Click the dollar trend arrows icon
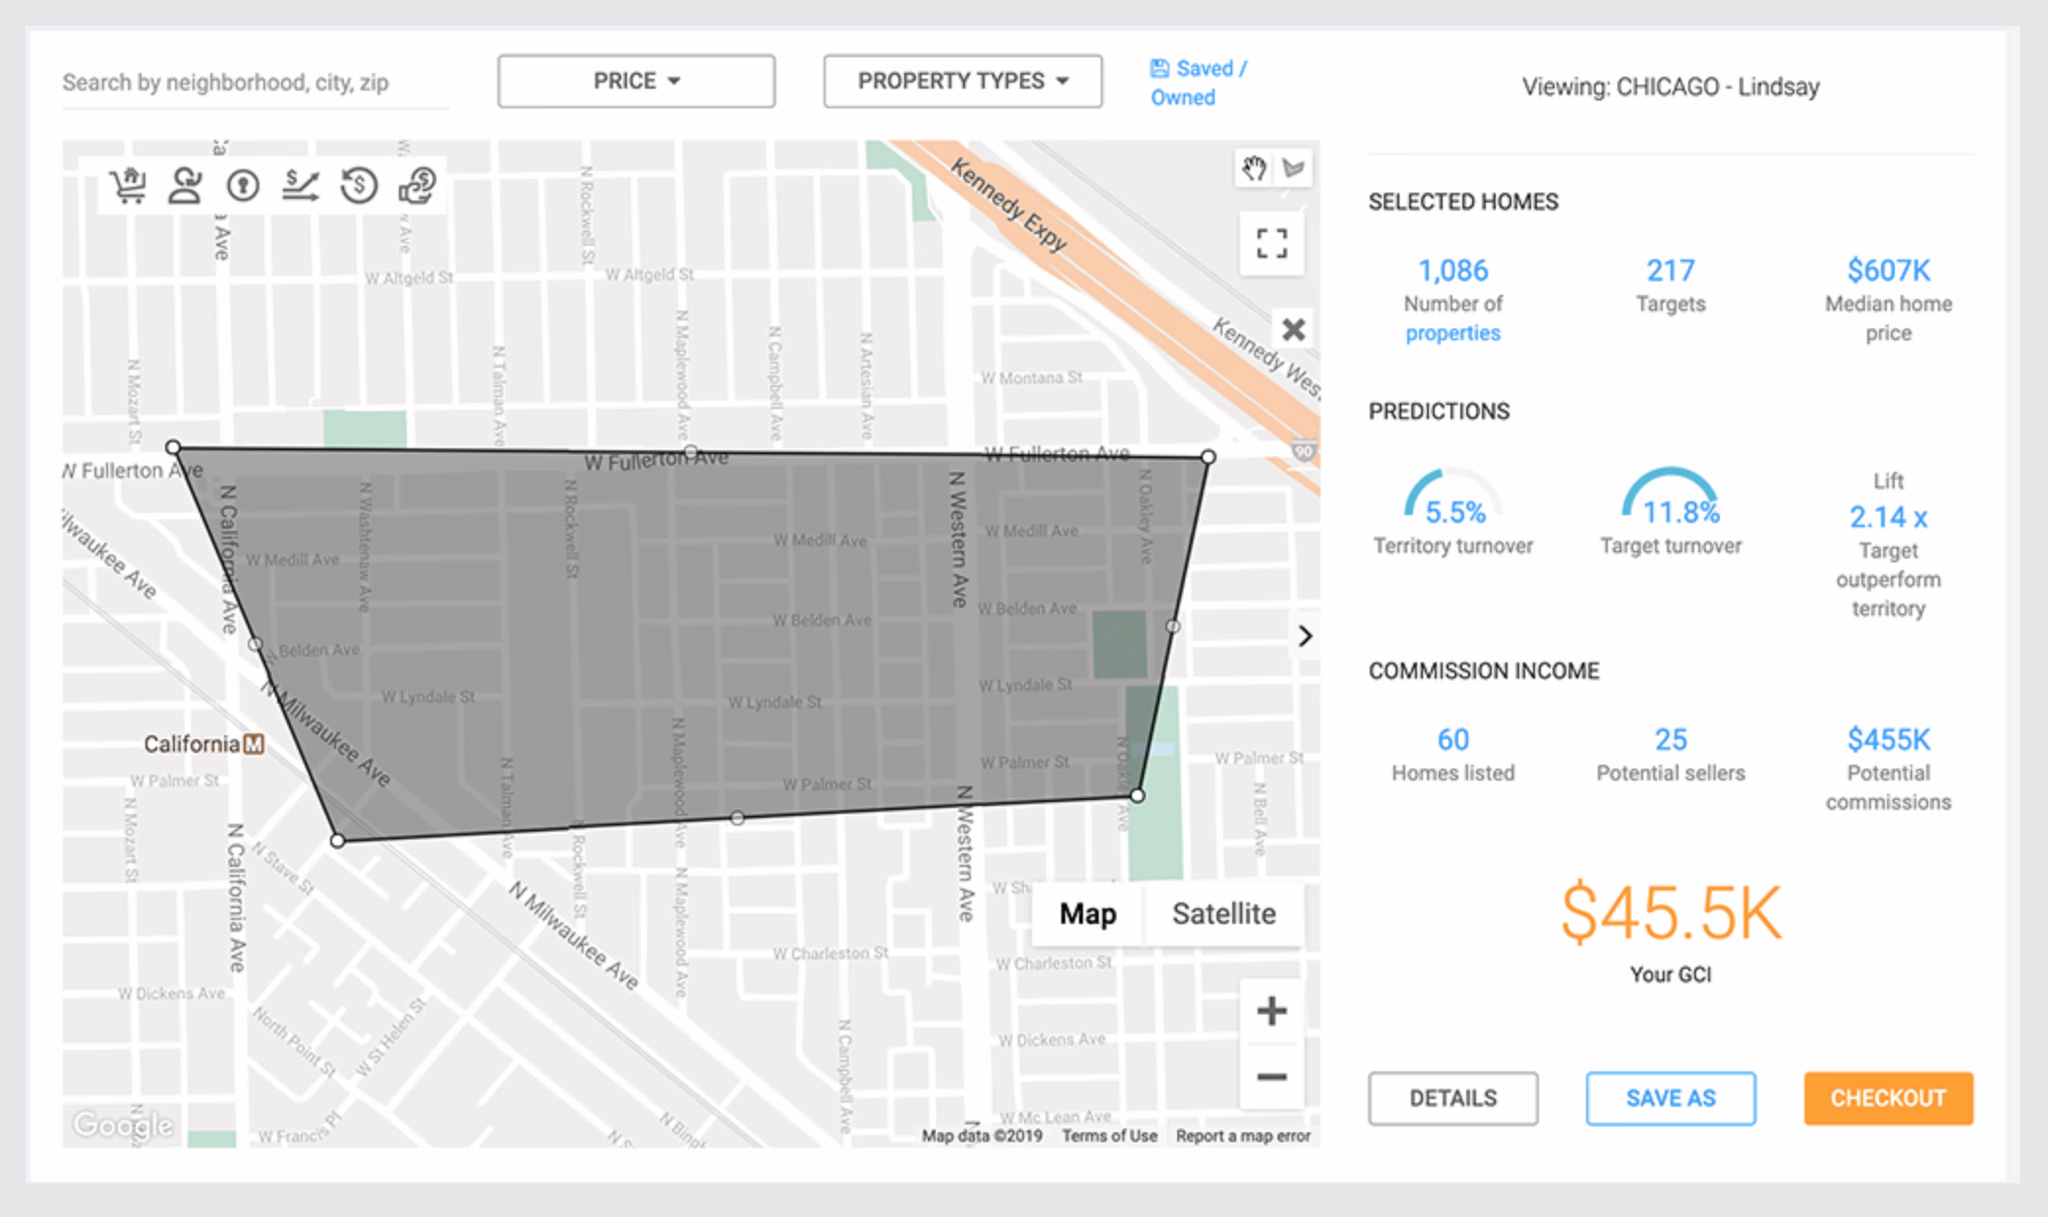The height and width of the screenshot is (1217, 2048). click(x=300, y=185)
